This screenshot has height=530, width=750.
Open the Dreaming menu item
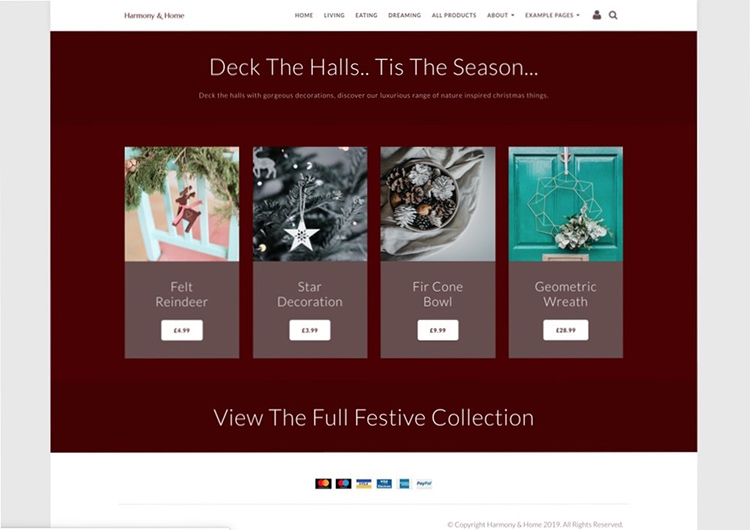click(404, 15)
